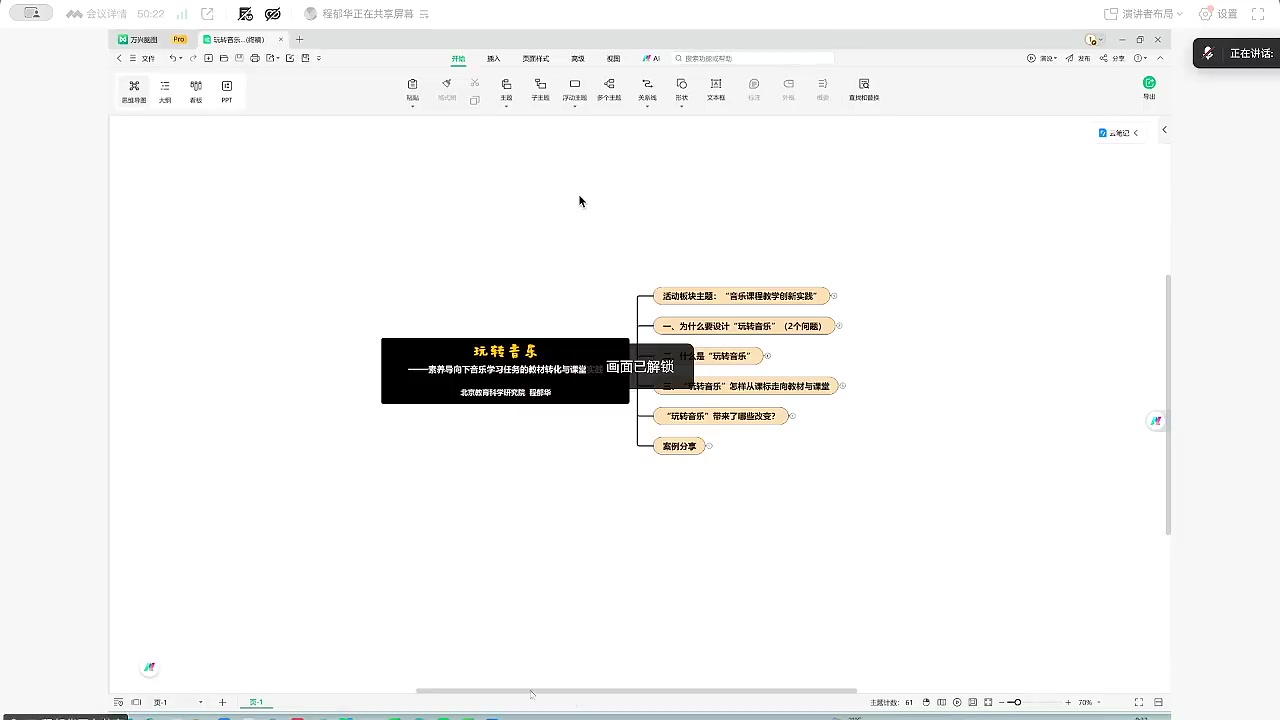1280x720 pixels.
Task: Open the 插入 ribbon tab
Action: tap(493, 58)
